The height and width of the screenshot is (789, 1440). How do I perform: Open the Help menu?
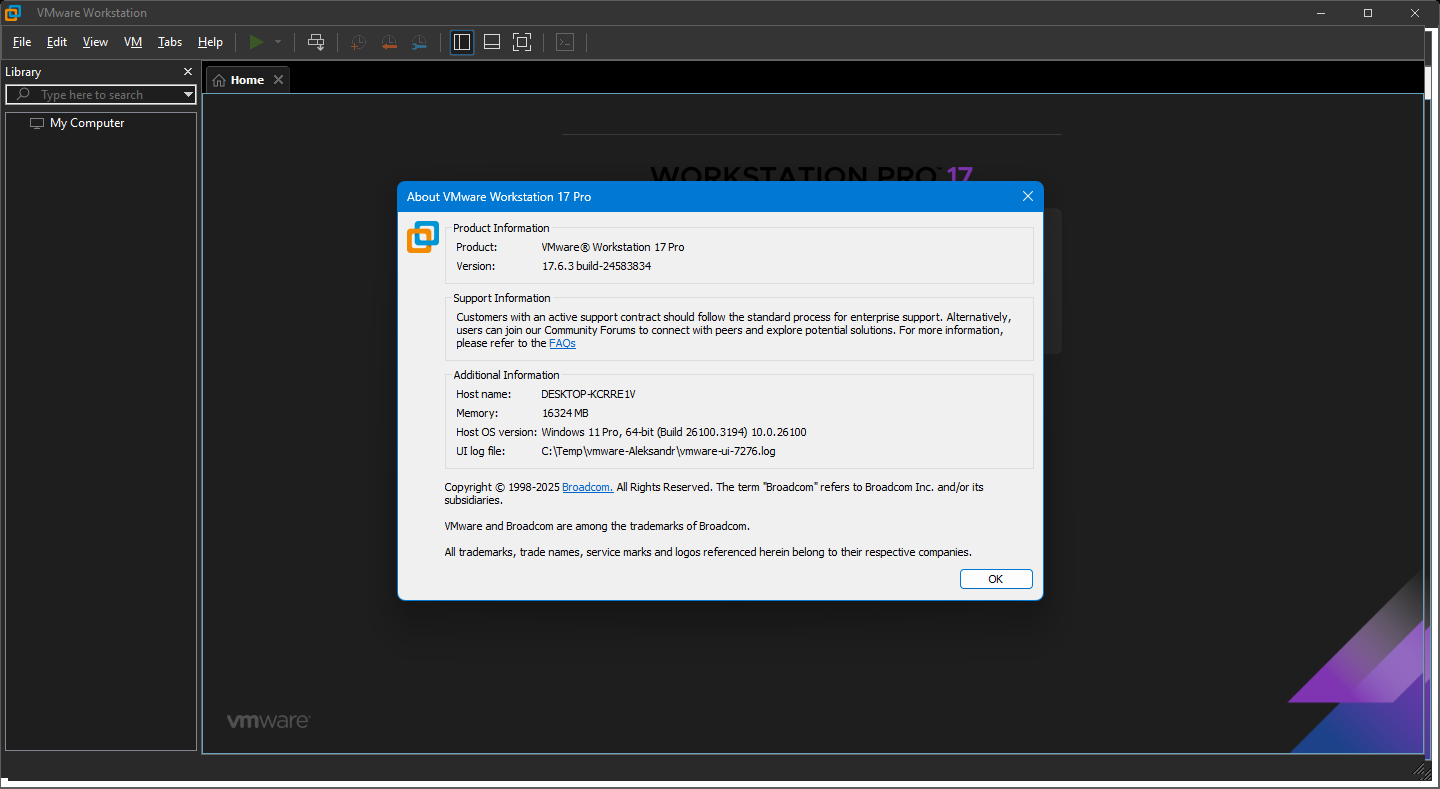point(210,42)
